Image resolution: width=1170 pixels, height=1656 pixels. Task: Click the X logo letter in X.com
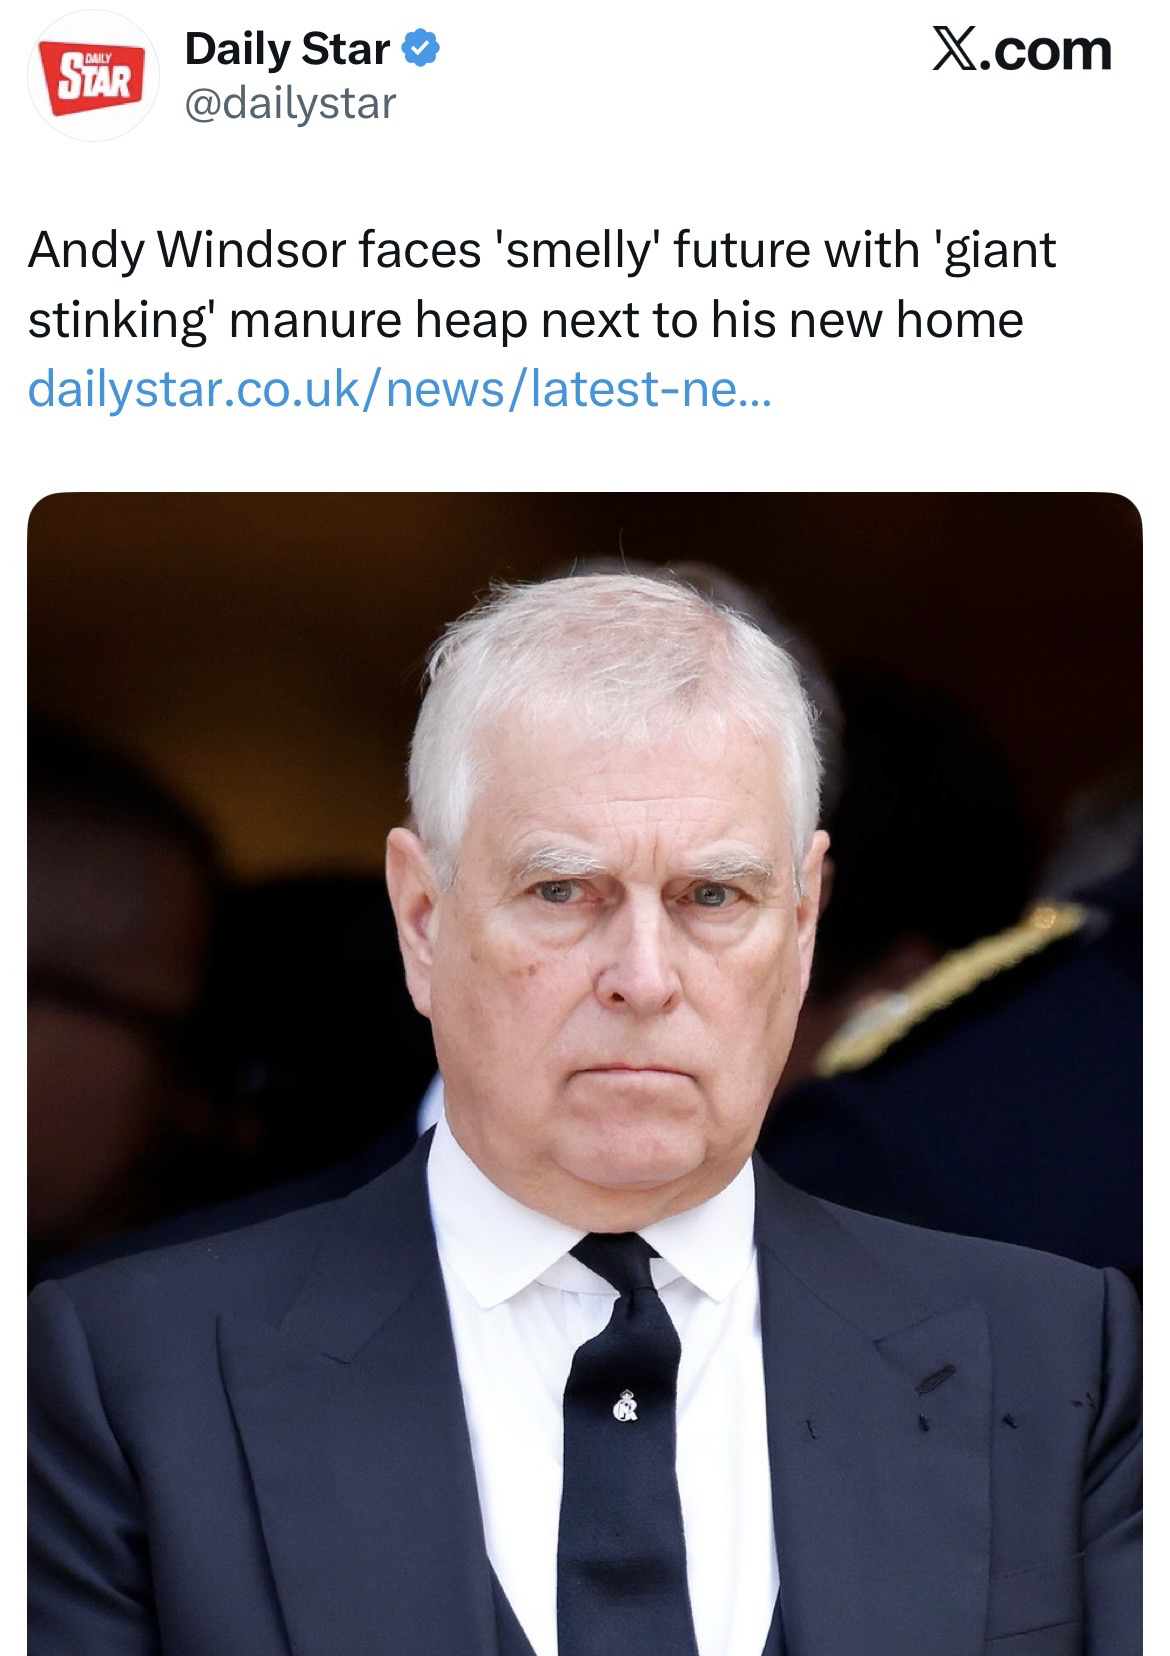point(956,49)
